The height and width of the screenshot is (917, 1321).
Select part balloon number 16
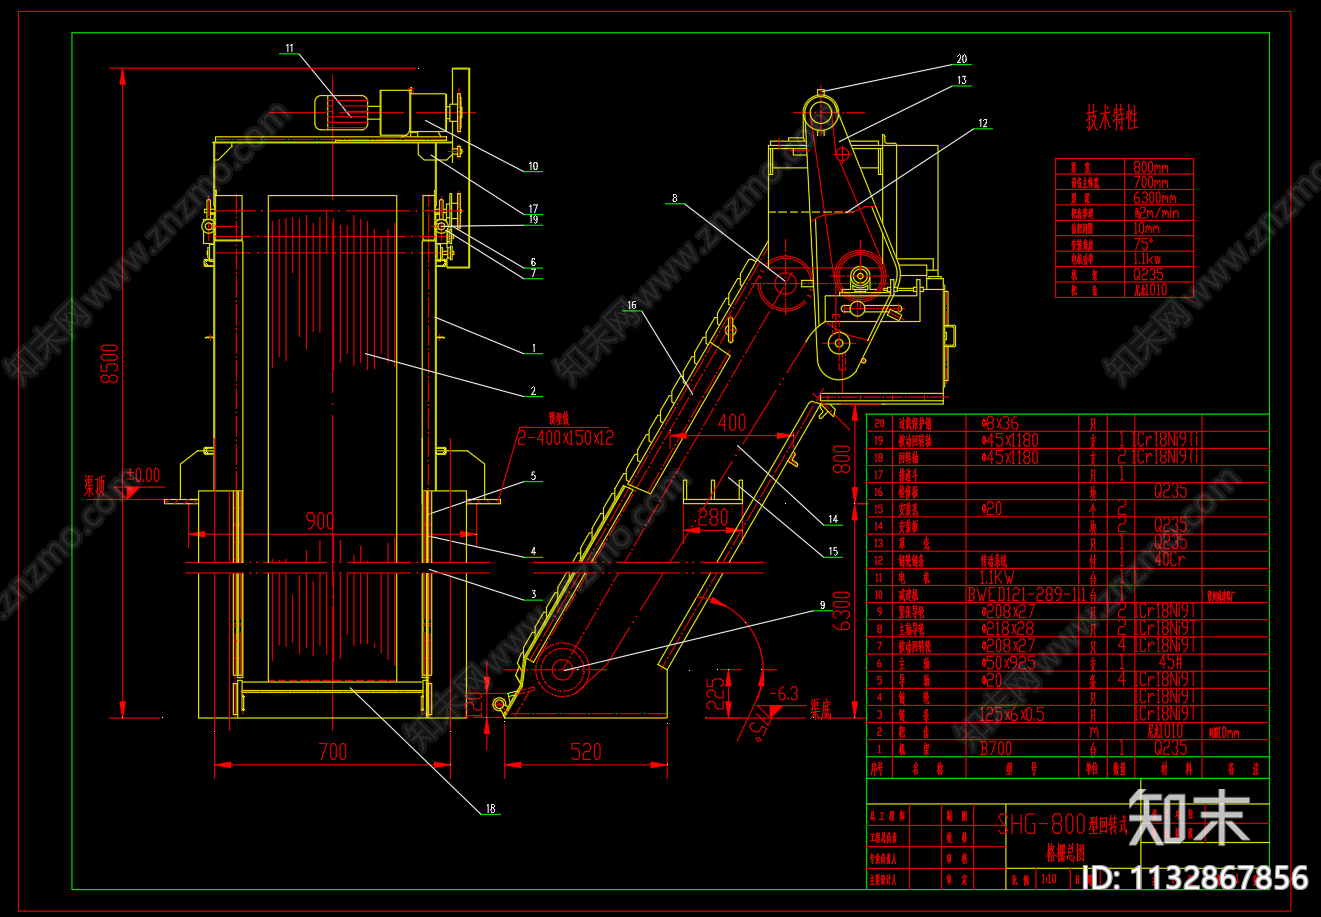coord(632,305)
